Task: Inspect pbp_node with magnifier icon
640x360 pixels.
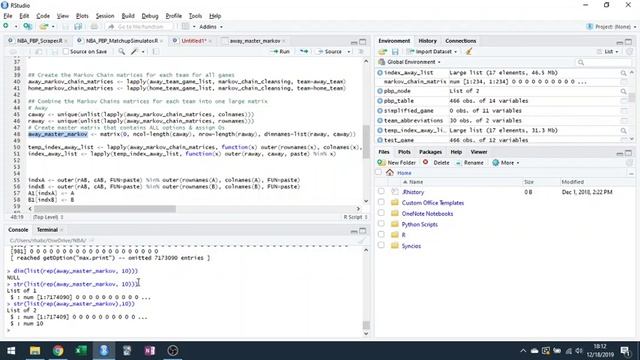Action: 623,91
